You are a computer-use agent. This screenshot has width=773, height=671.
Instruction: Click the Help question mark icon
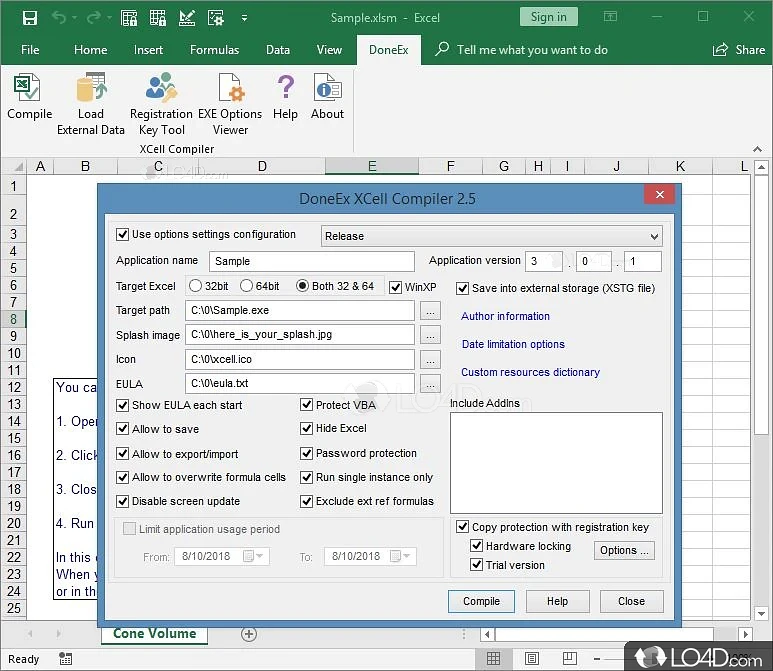point(285,87)
